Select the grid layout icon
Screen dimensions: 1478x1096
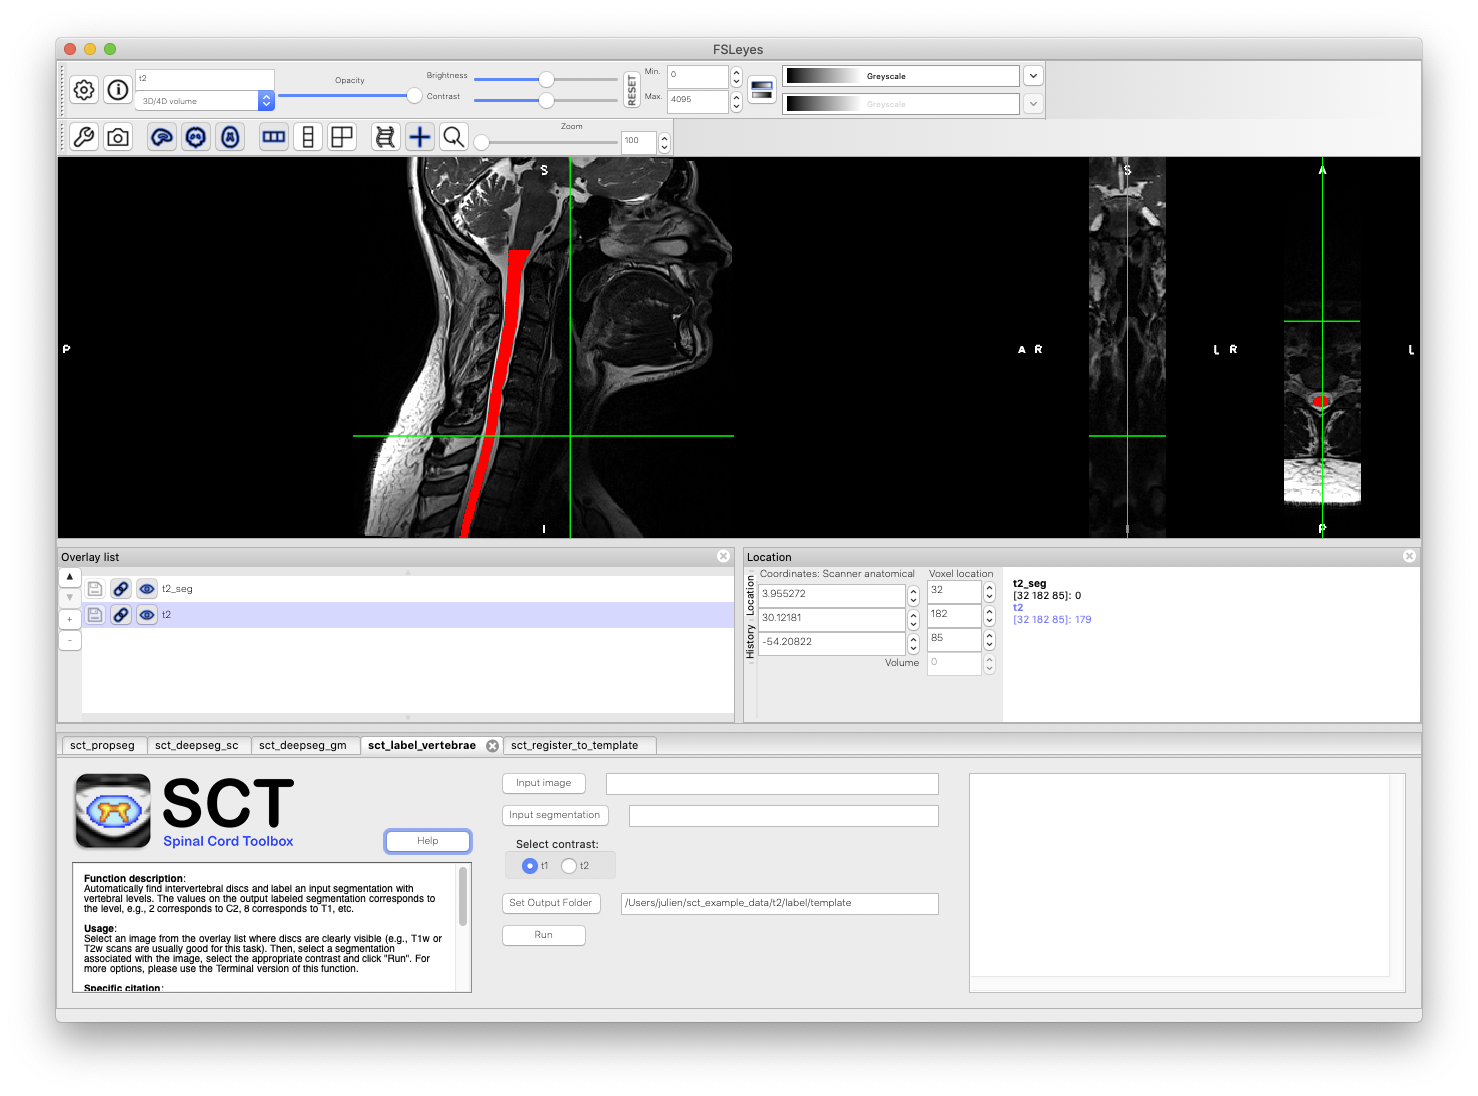342,137
